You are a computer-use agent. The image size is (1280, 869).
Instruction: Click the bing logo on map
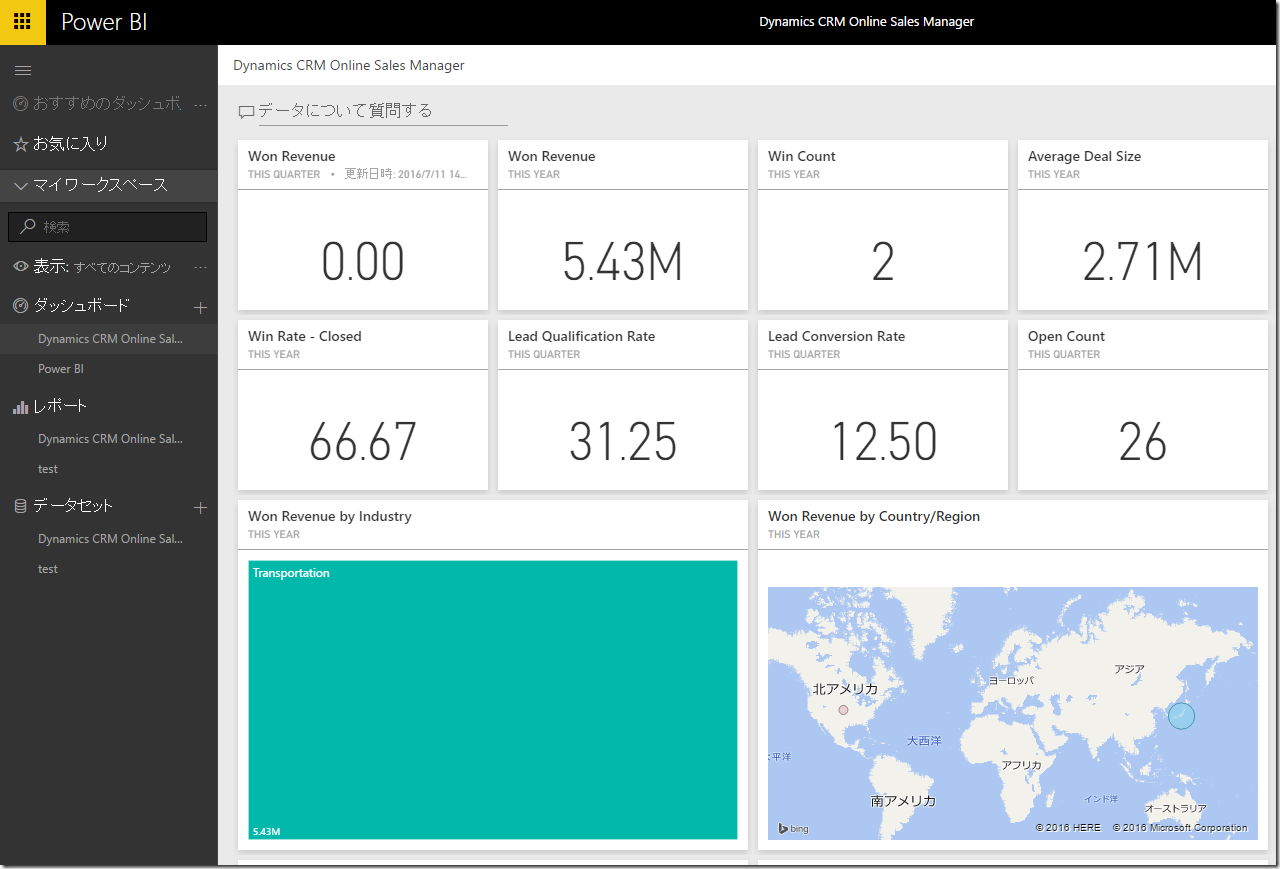click(x=794, y=828)
